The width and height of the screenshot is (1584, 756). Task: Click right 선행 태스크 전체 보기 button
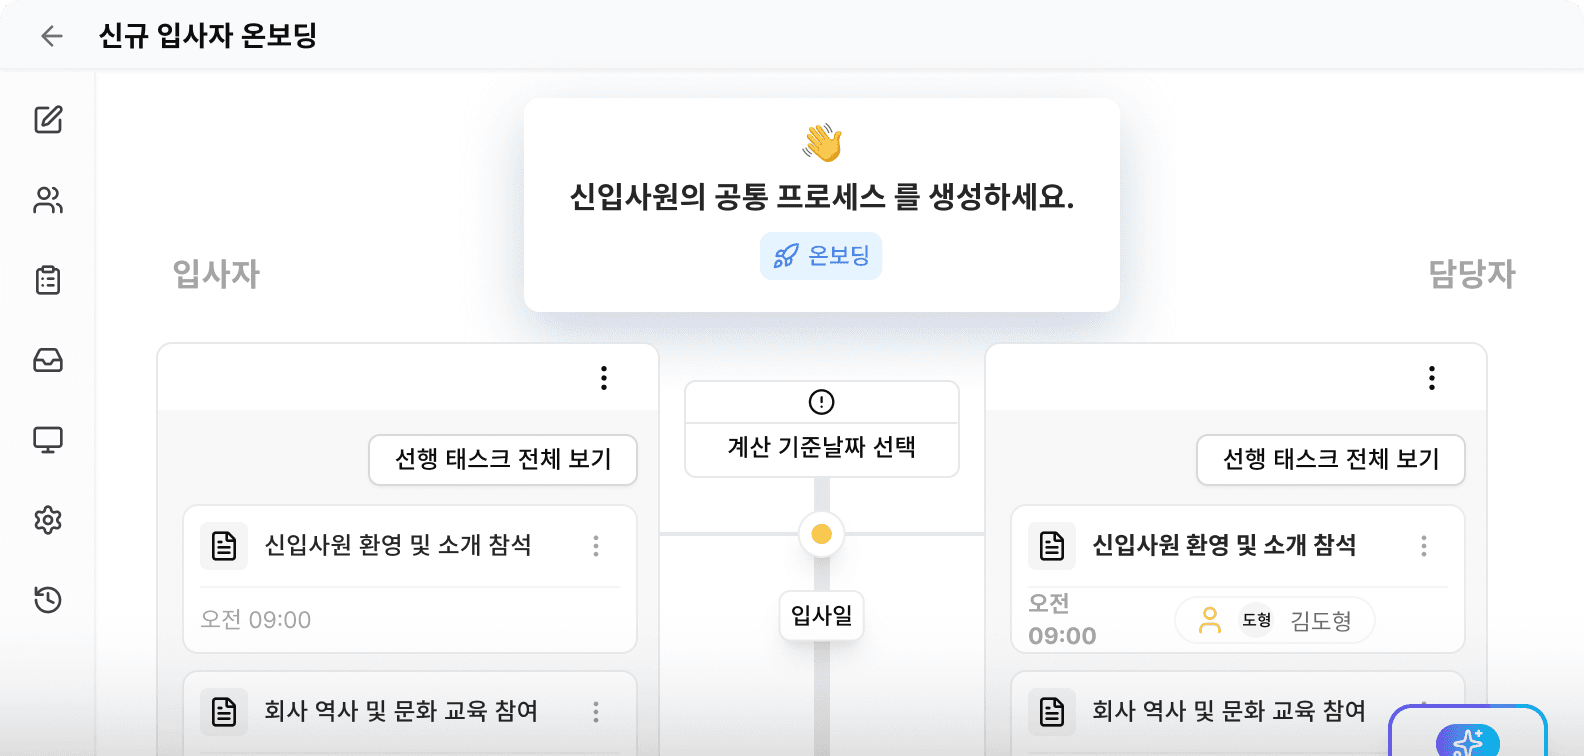click(x=1331, y=460)
